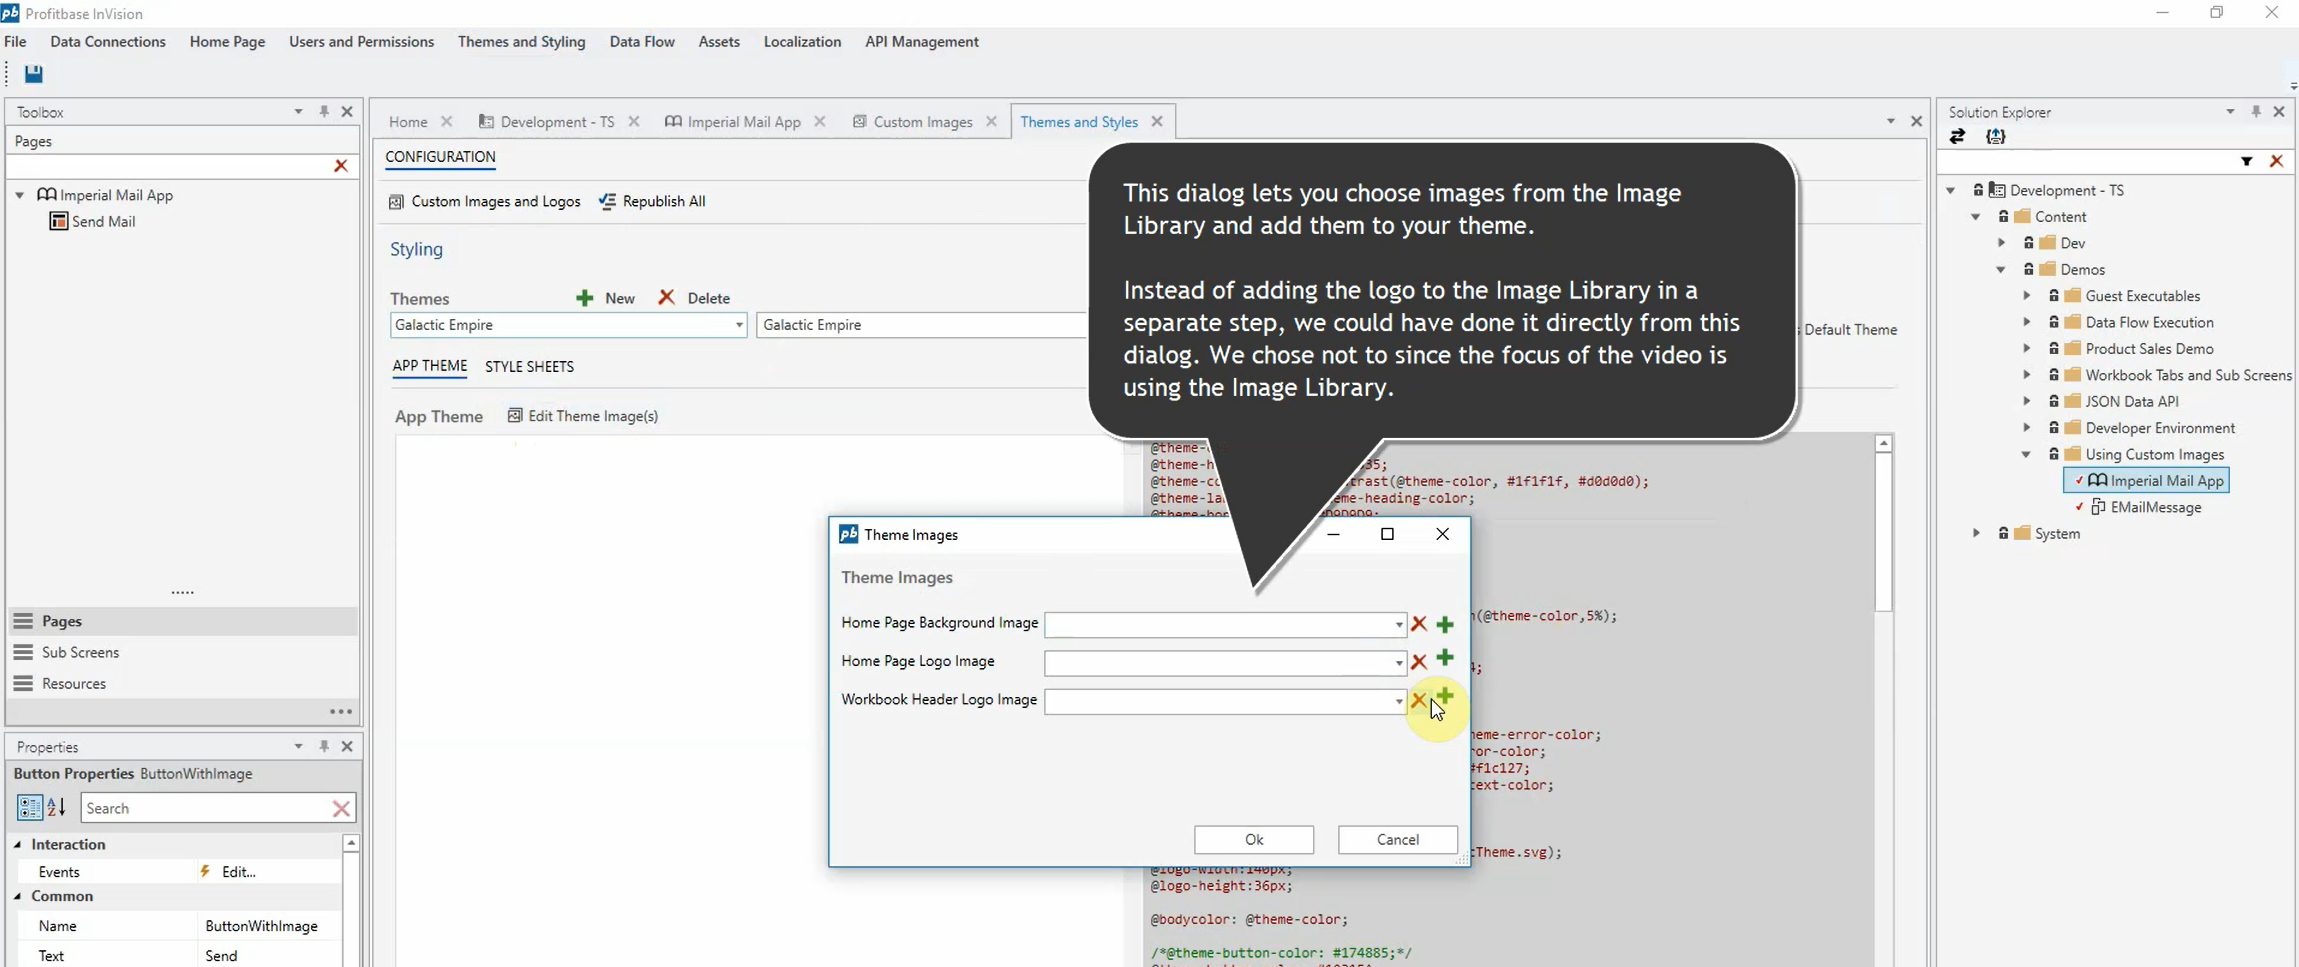The width and height of the screenshot is (2299, 967).
Task: Open Workbook Header Logo Image dropdown
Action: [x=1398, y=702]
